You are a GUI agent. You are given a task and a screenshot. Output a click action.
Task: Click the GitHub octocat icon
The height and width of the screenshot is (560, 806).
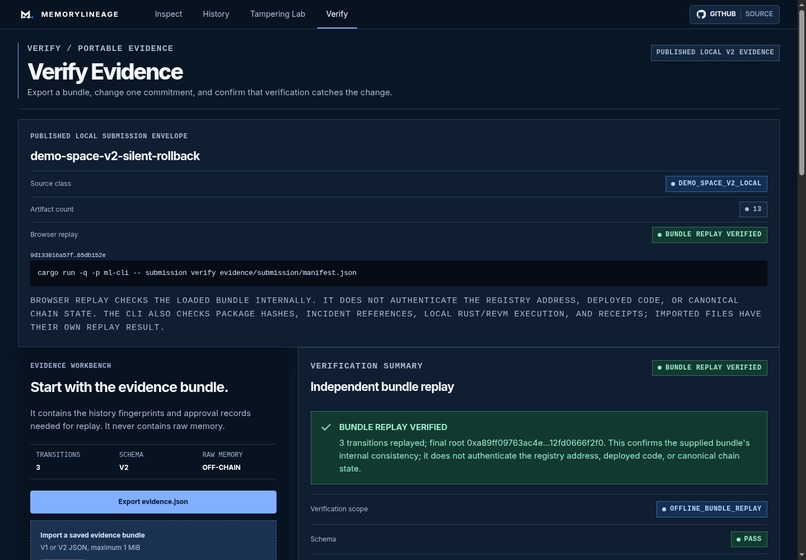701,14
